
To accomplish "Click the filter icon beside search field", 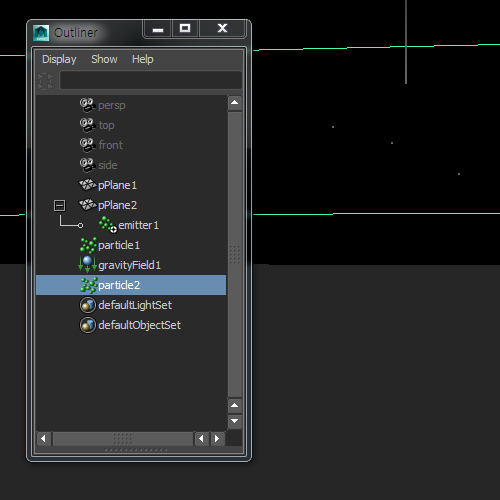I will 46,81.
